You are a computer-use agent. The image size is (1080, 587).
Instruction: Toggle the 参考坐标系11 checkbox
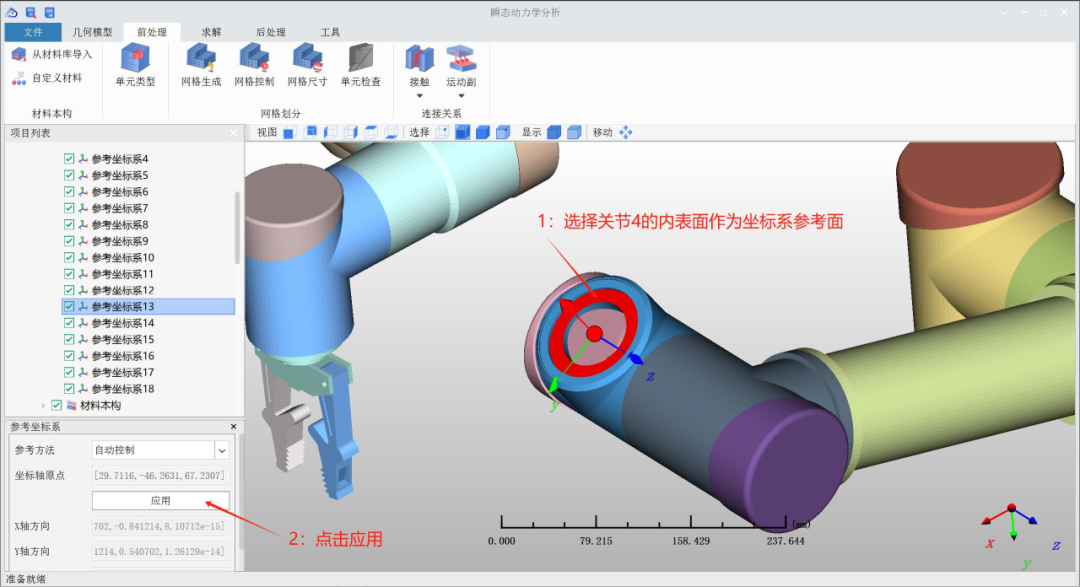tap(69, 274)
